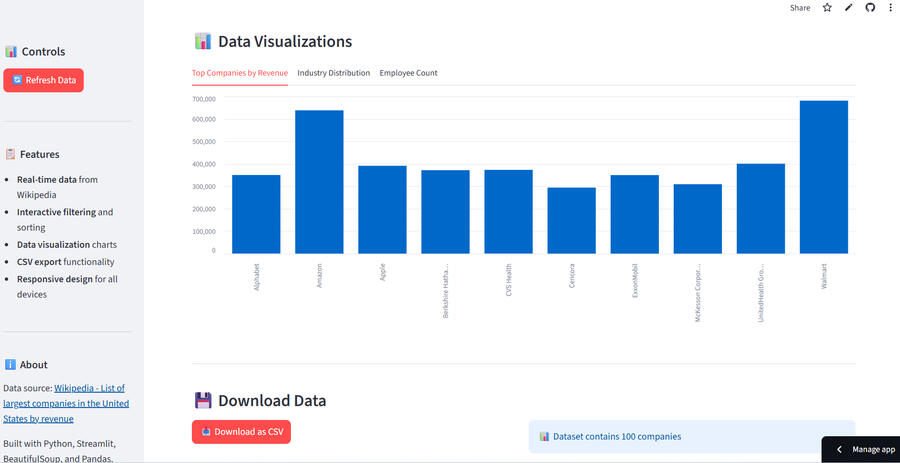Open the three-dot app menu

click(890, 8)
